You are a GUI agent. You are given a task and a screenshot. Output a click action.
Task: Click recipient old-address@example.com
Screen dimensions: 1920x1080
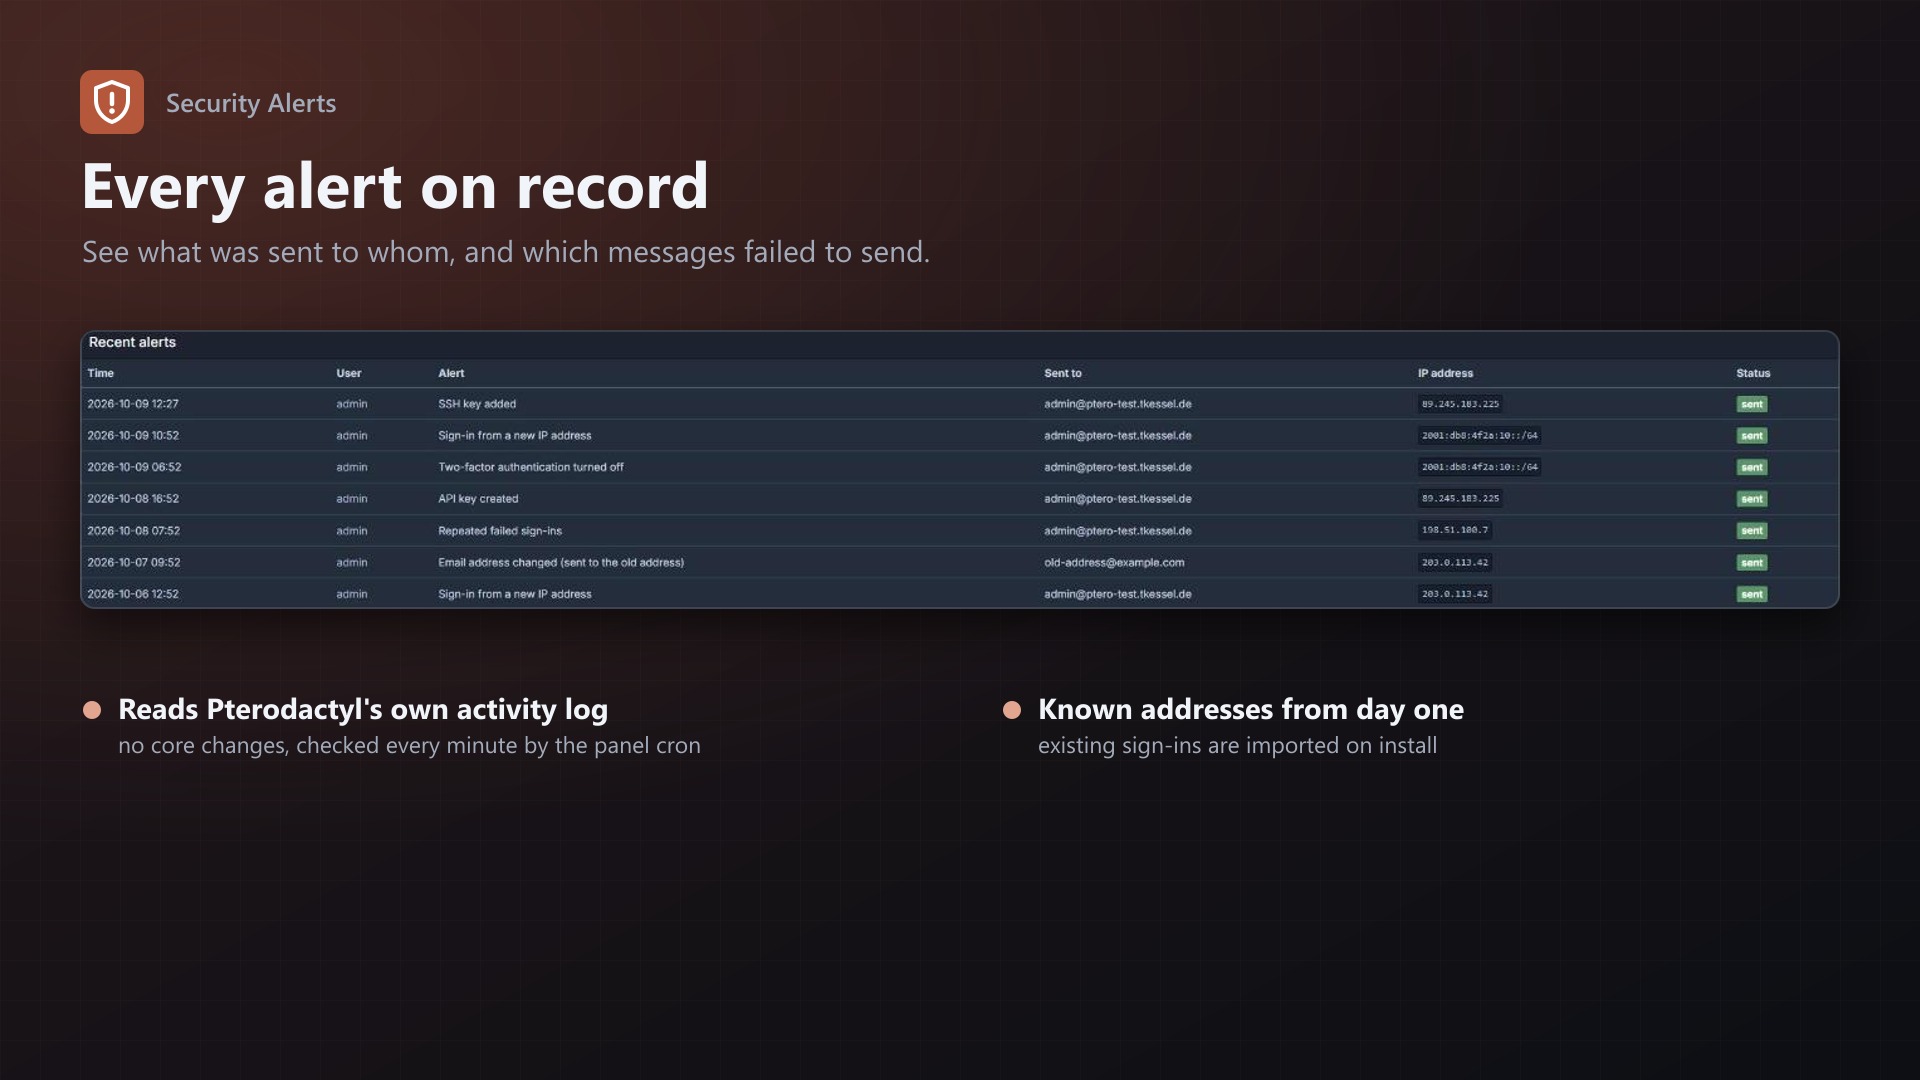1114,563
